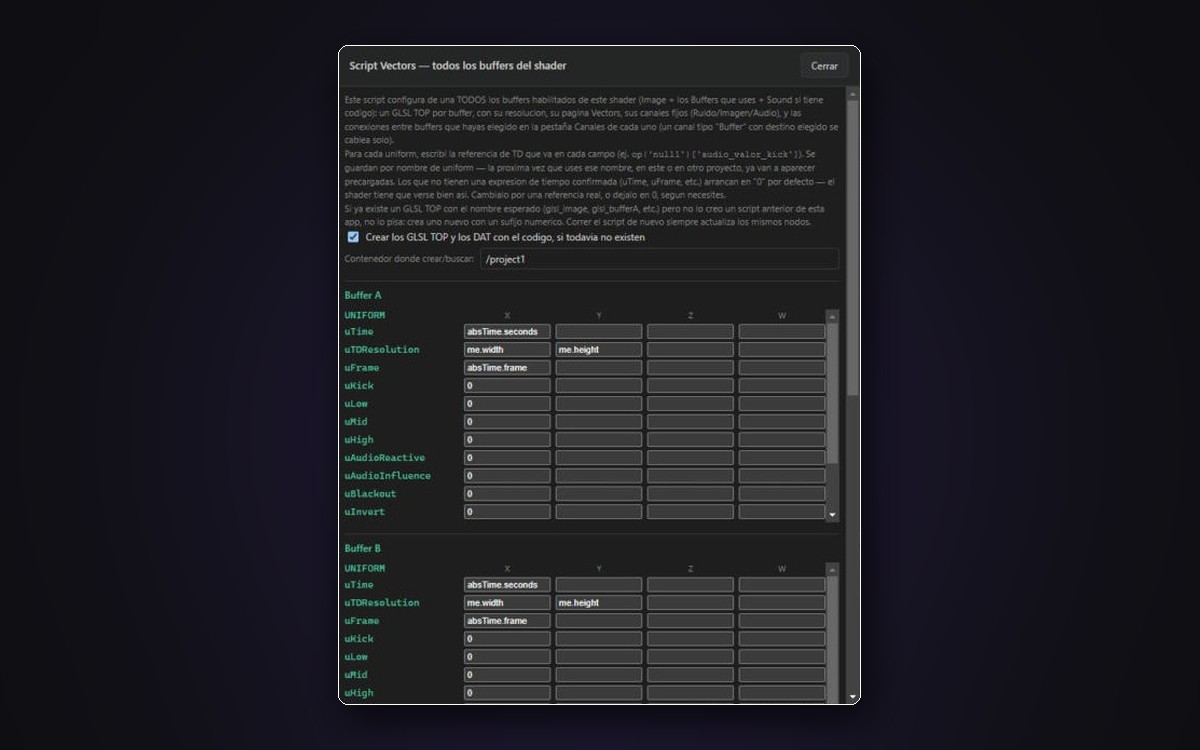1200x750 pixels.
Task: Select Buffer B uFrame X field
Action: point(507,621)
